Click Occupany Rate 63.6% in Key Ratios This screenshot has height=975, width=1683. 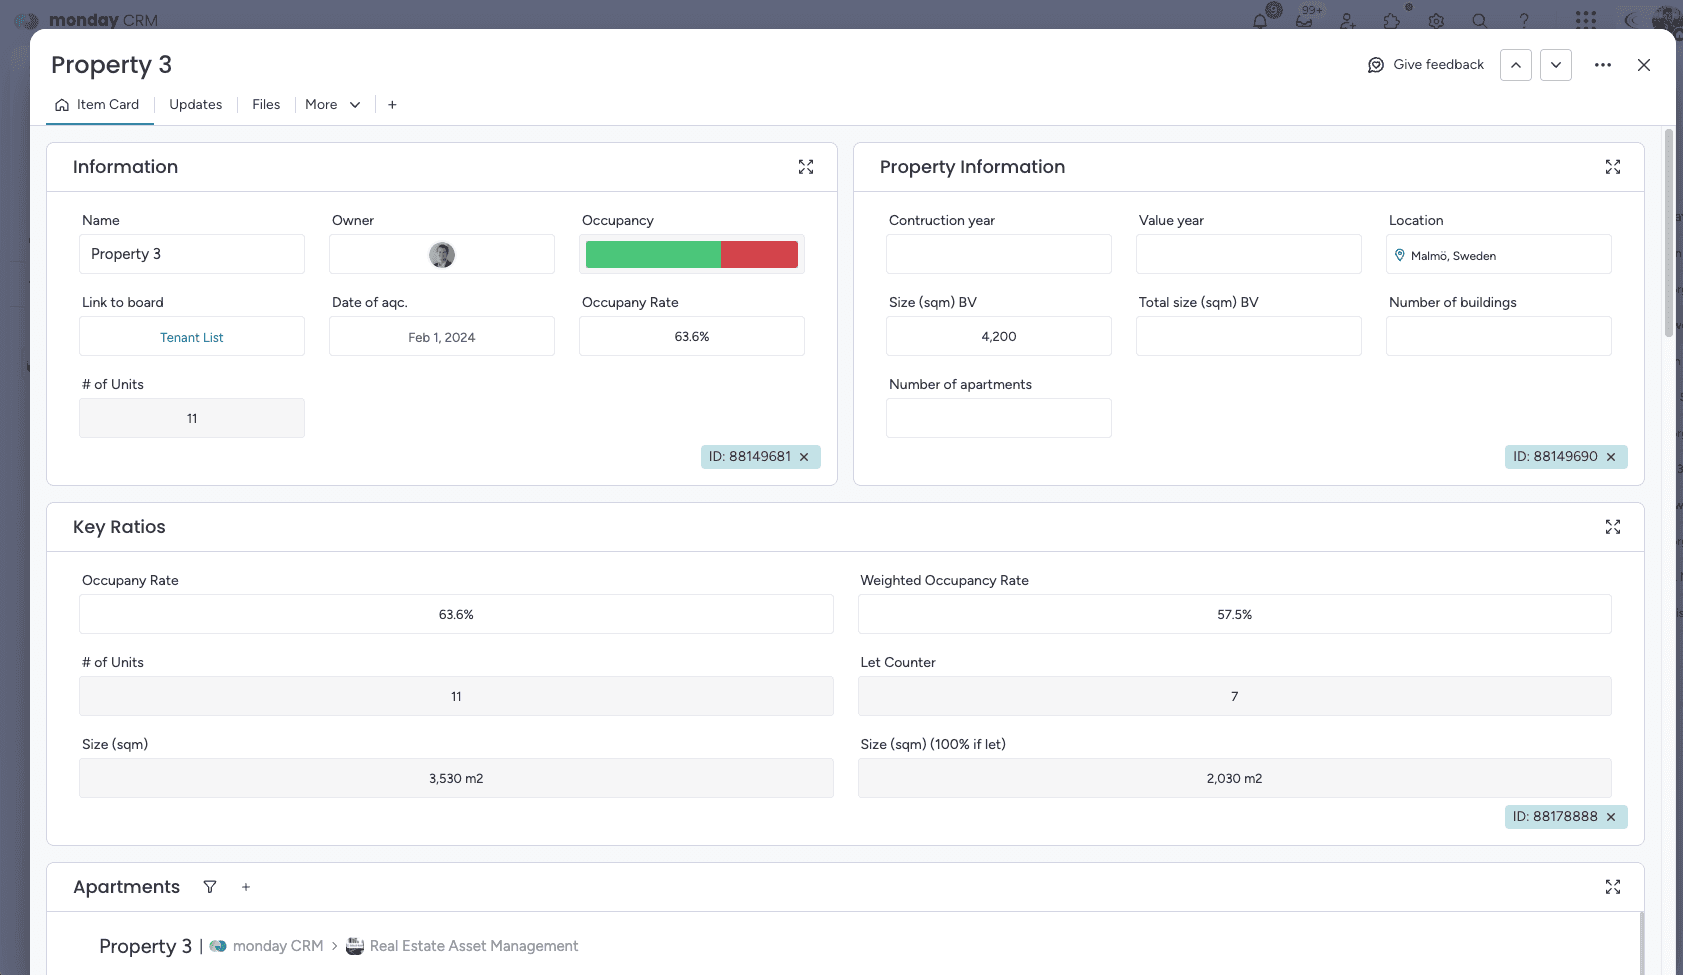pos(456,614)
